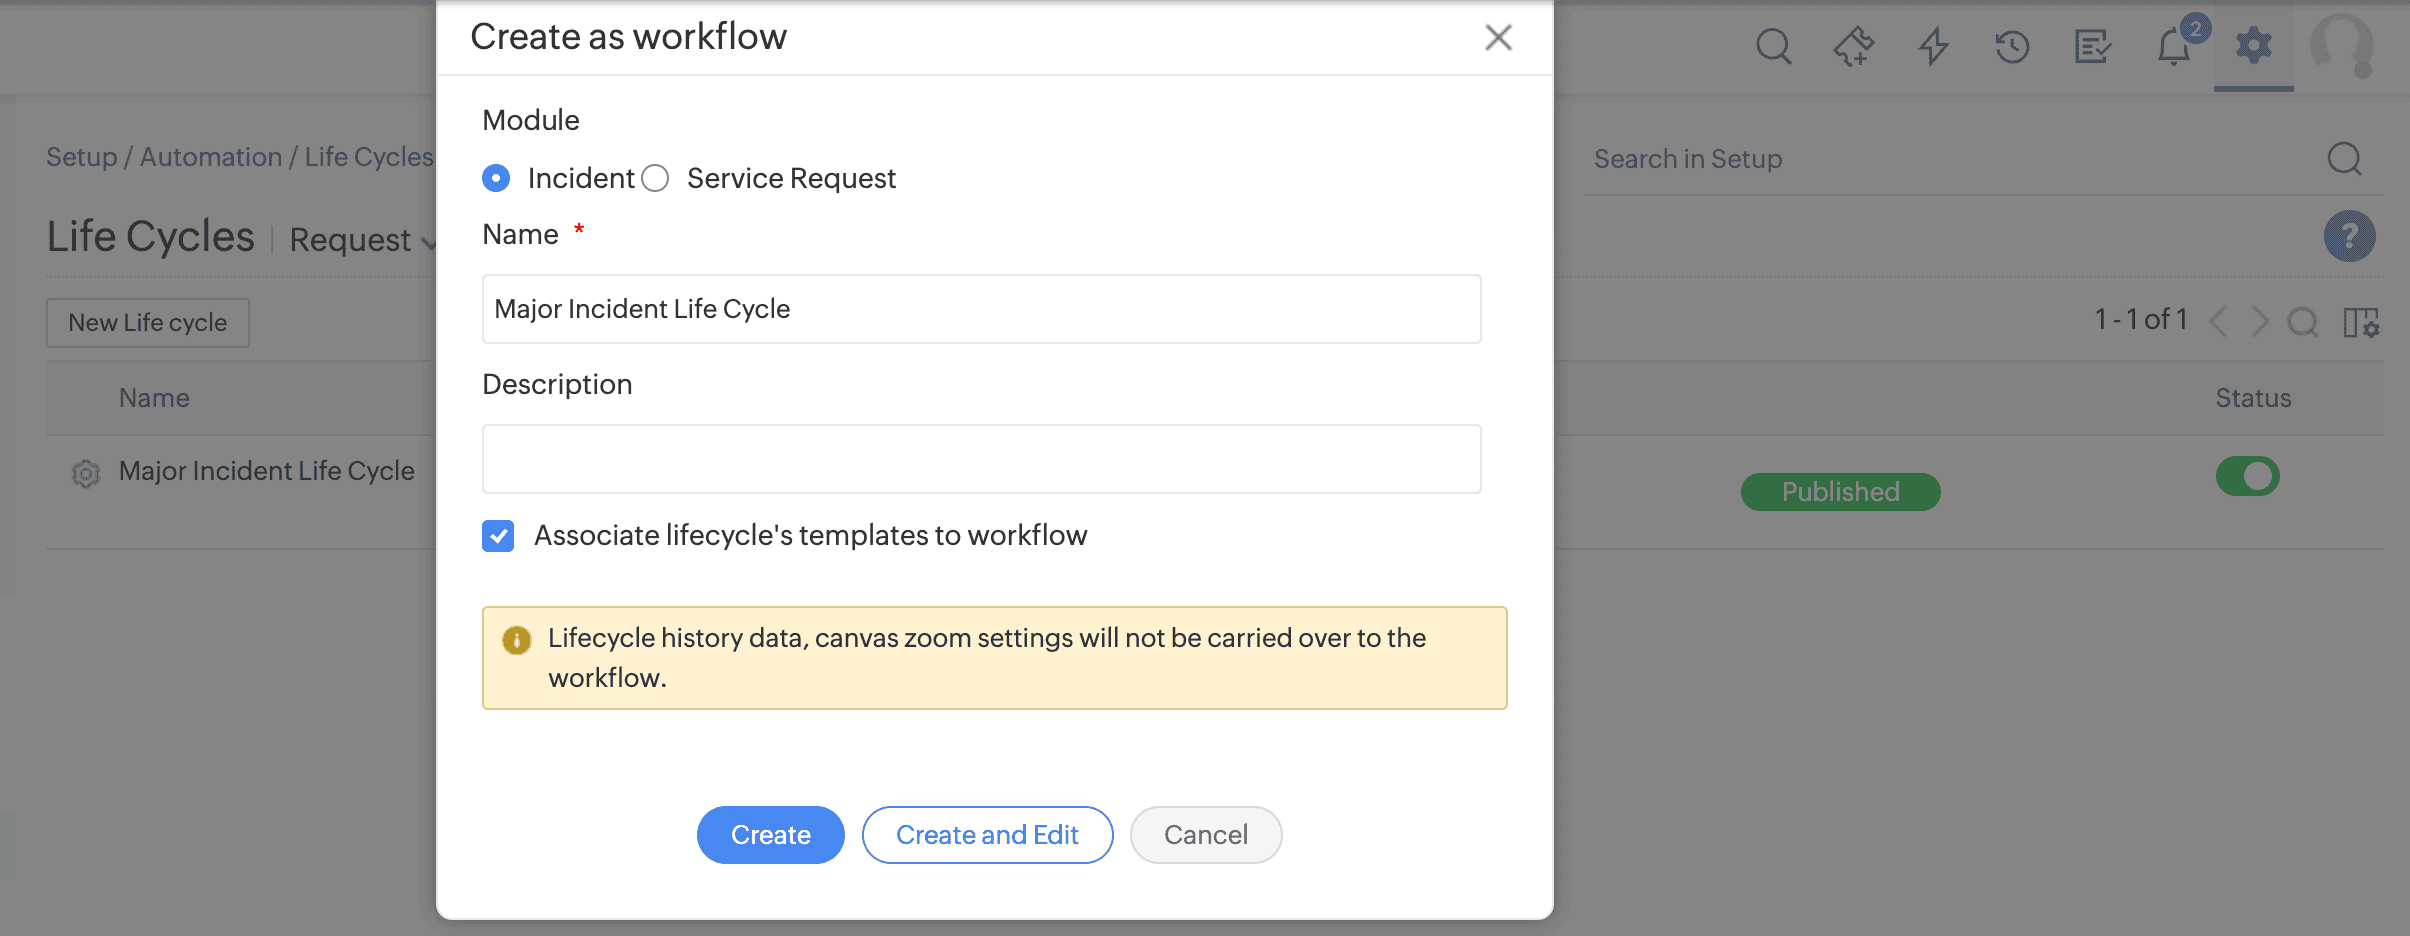This screenshot has width=2410, height=936.
Task: Navigate to Automation in the breadcrumb
Action: [210, 157]
